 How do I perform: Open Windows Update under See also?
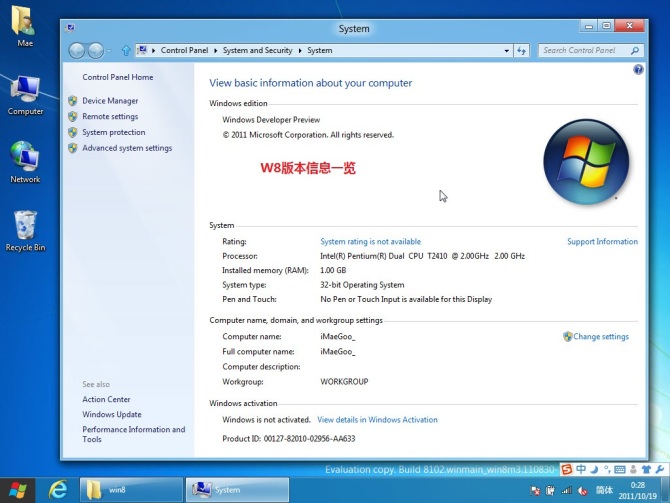tap(112, 414)
